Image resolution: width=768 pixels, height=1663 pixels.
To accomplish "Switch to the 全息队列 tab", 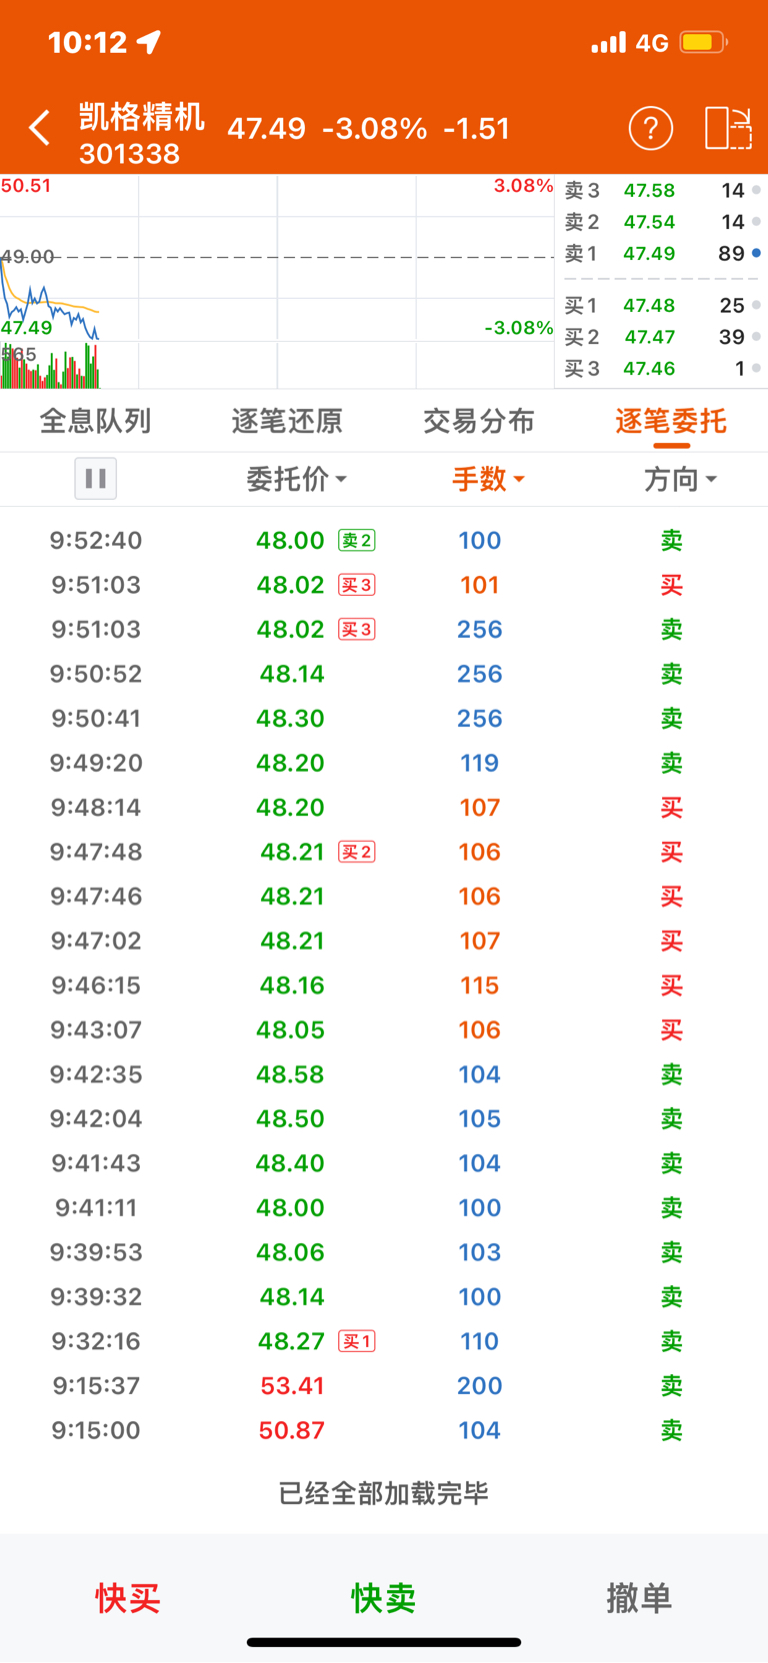I will pos(96,421).
